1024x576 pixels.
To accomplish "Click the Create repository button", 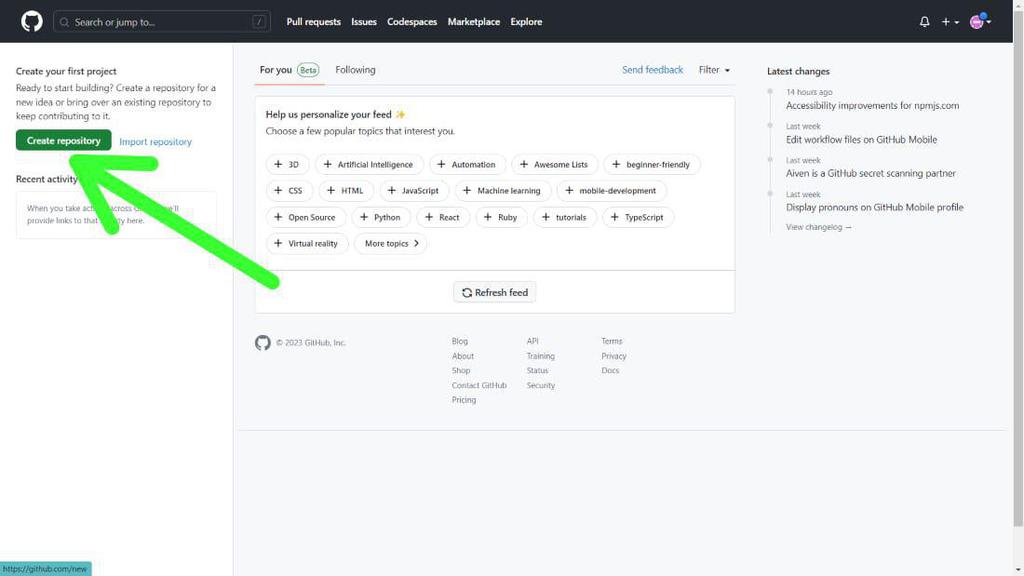I will [x=63, y=140].
